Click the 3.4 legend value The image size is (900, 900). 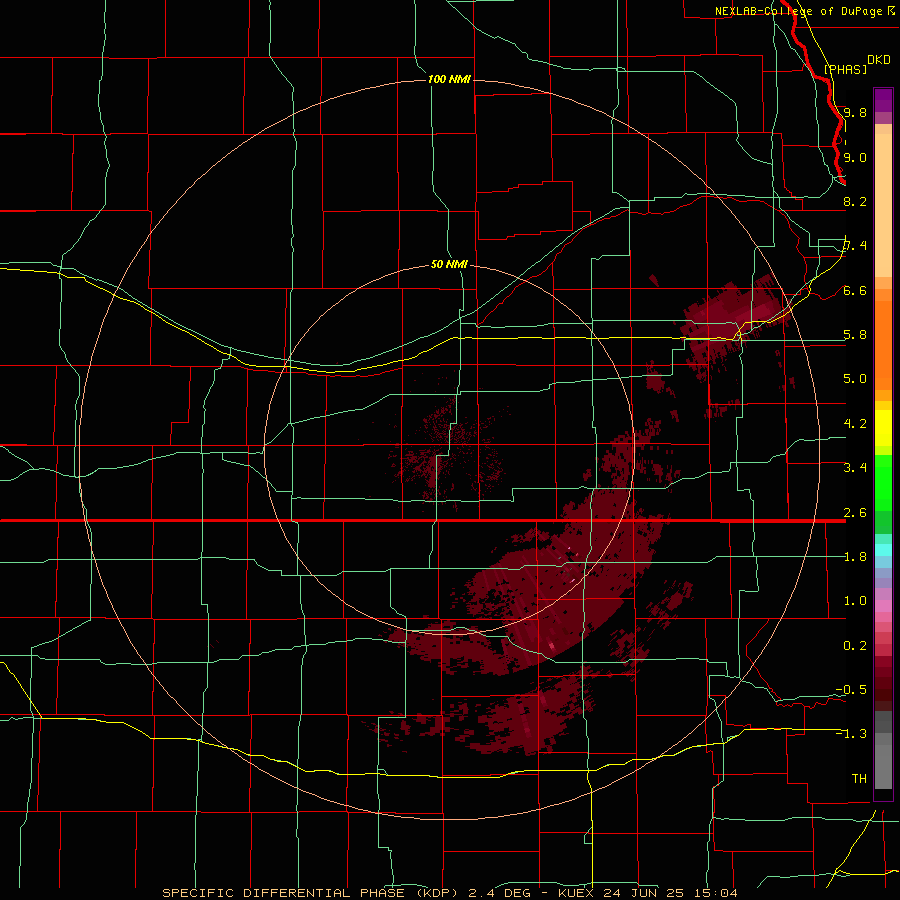855,468
